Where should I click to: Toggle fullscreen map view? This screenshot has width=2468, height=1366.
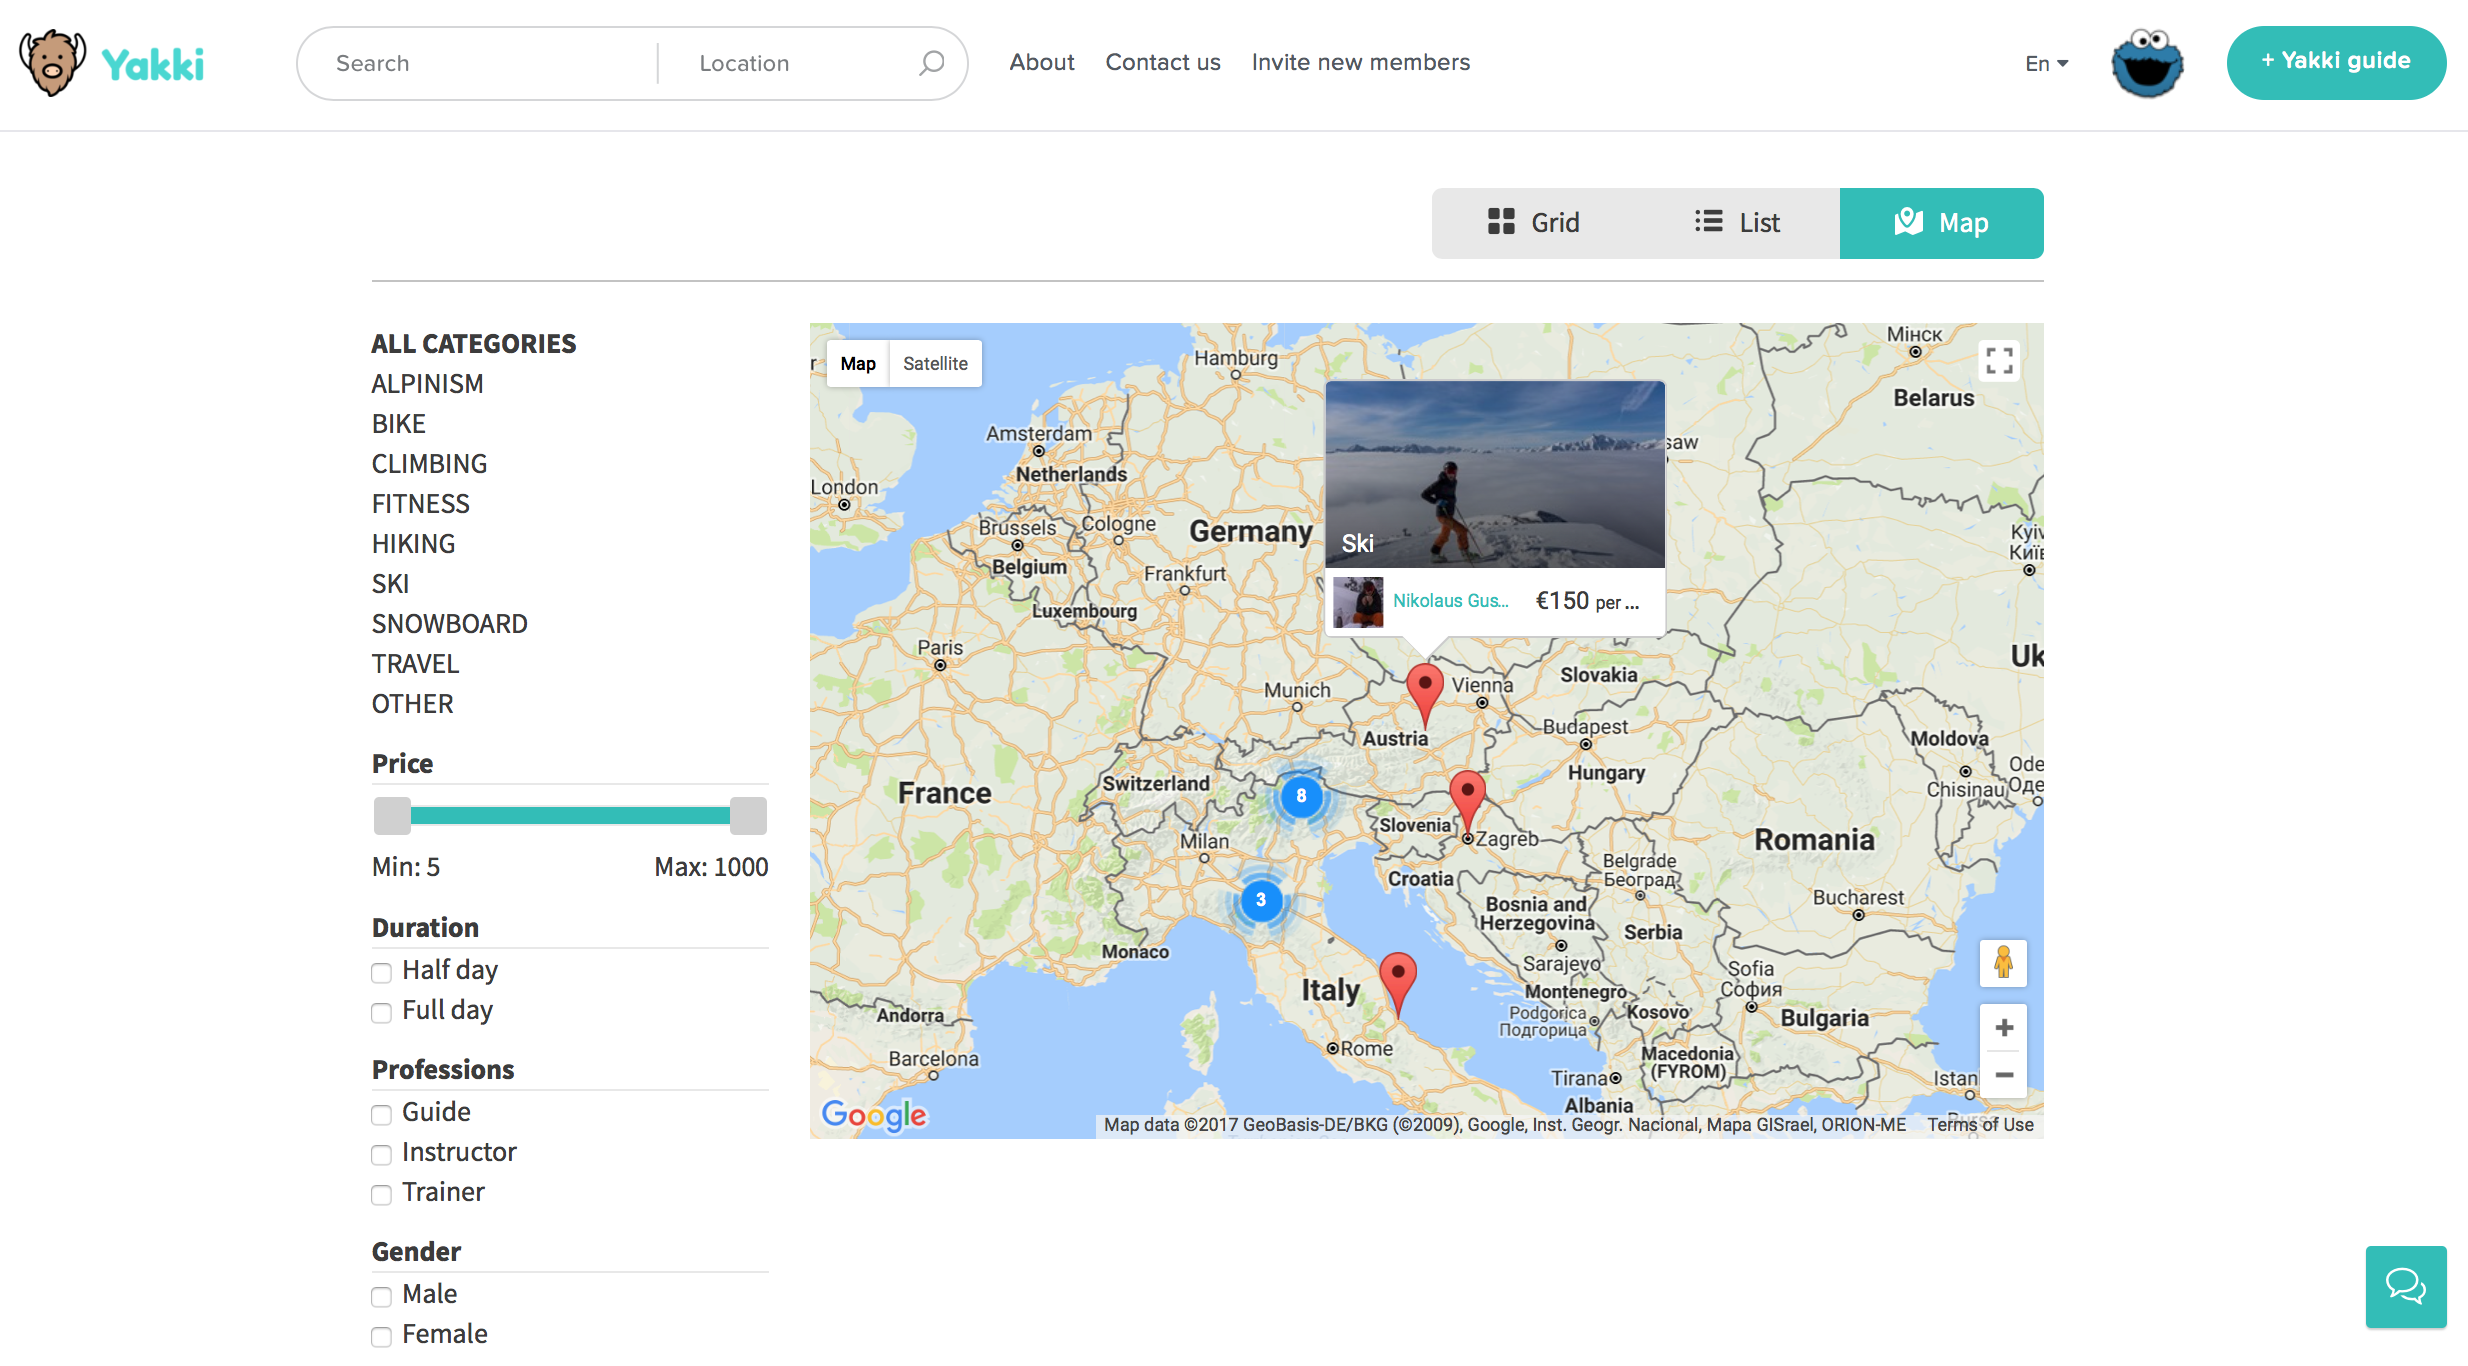(1999, 361)
